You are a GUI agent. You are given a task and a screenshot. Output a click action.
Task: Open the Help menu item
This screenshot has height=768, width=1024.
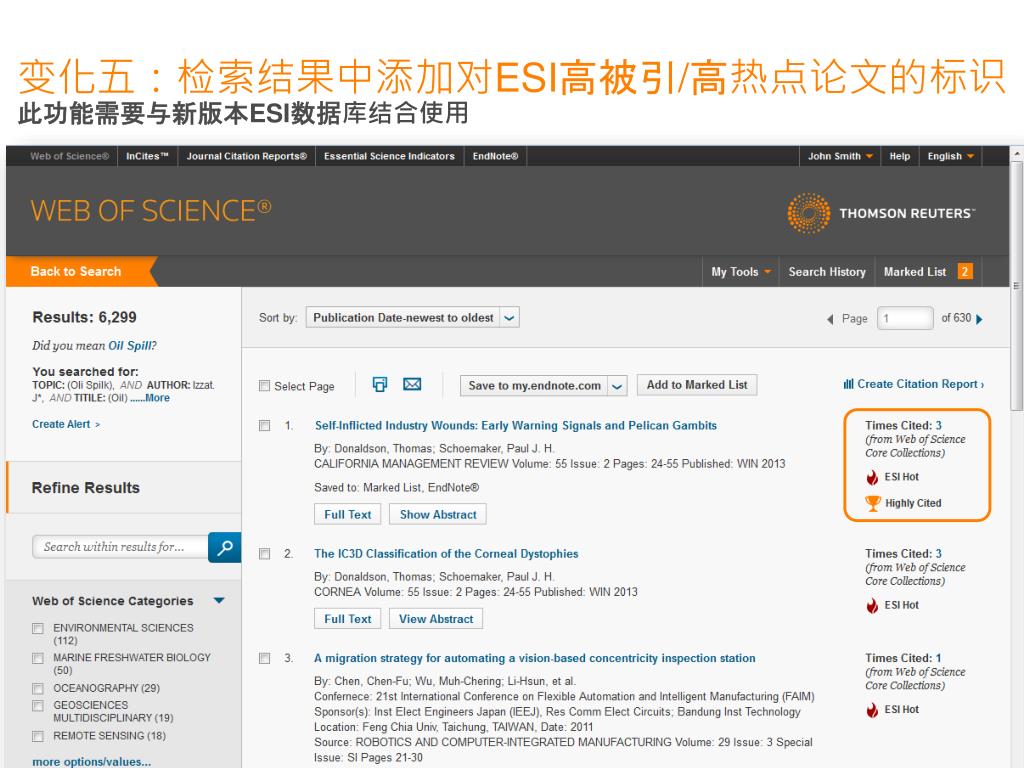(x=899, y=156)
